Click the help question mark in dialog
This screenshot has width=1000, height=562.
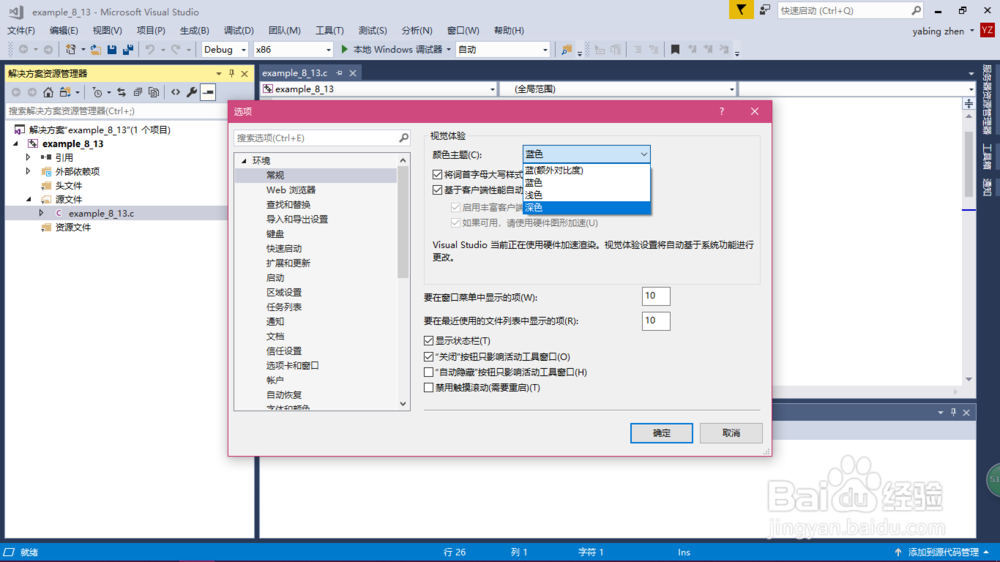[x=722, y=111]
